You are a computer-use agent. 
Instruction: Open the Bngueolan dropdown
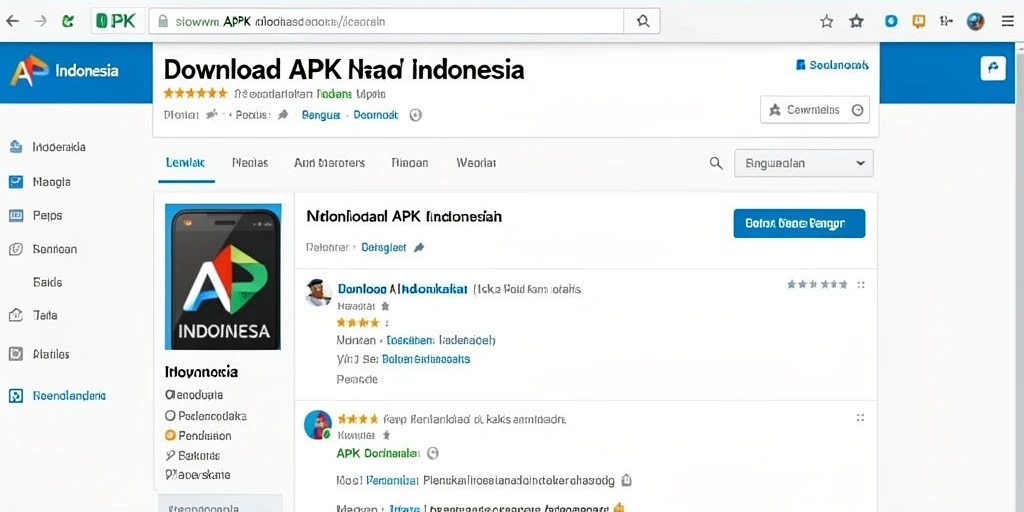click(804, 163)
